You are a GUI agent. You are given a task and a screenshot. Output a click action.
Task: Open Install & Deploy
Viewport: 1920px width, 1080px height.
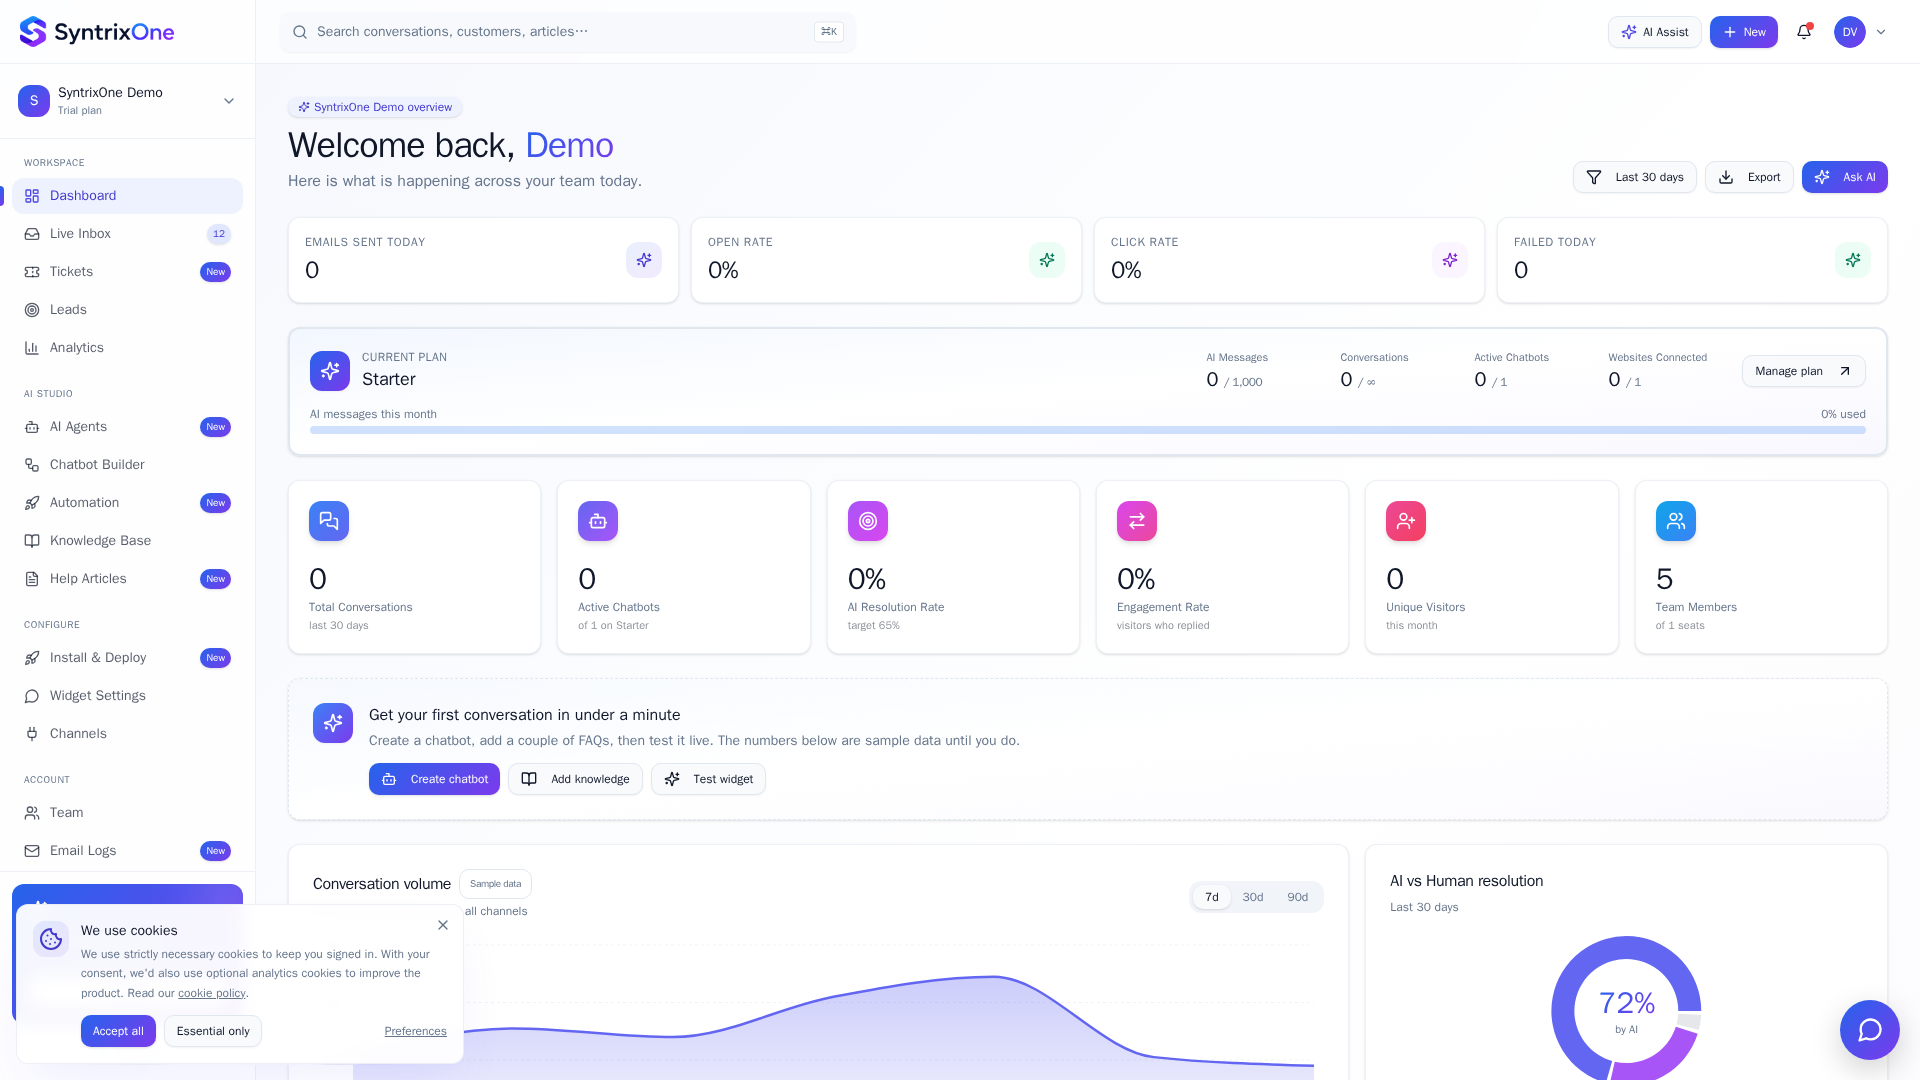[127, 658]
